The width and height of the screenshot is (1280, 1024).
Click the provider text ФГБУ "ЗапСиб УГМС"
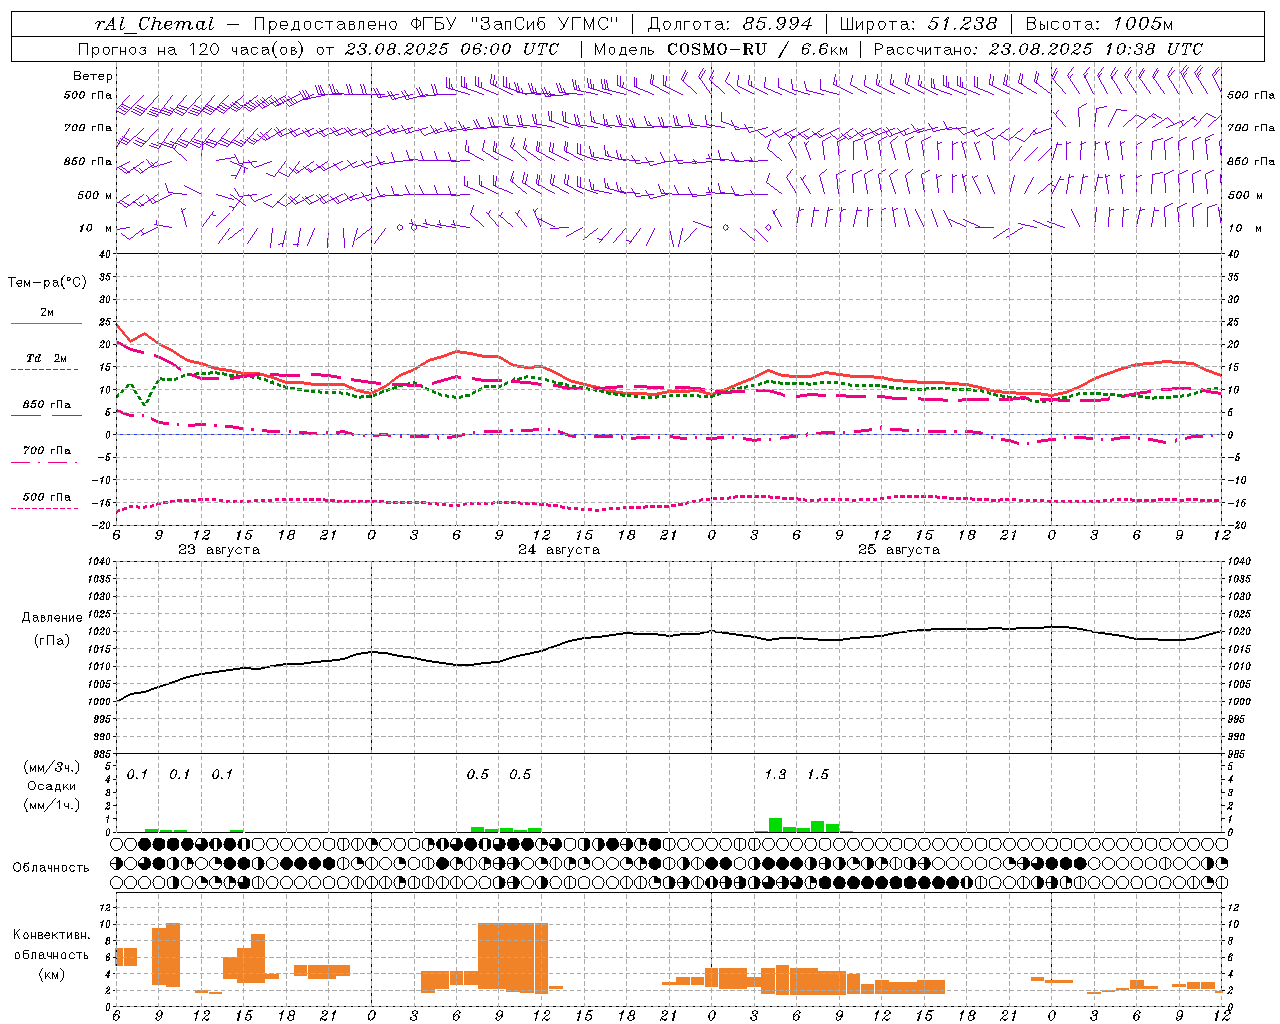pos(515,24)
